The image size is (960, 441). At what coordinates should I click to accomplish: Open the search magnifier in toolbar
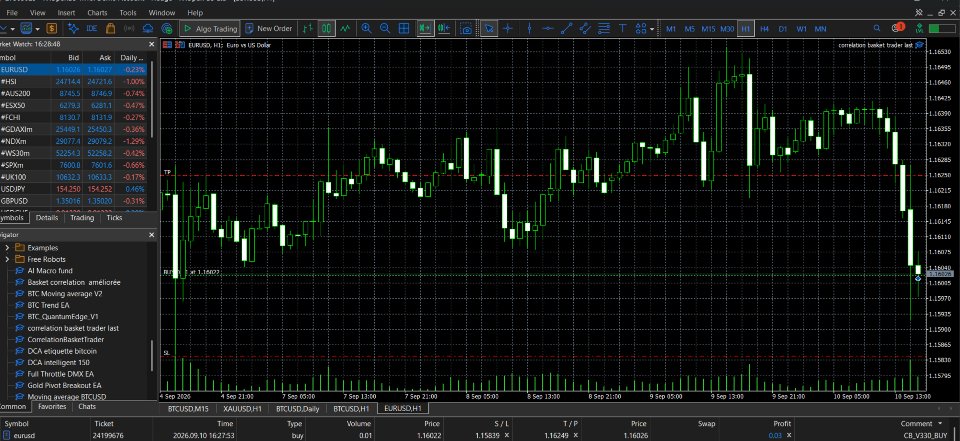click(877, 28)
